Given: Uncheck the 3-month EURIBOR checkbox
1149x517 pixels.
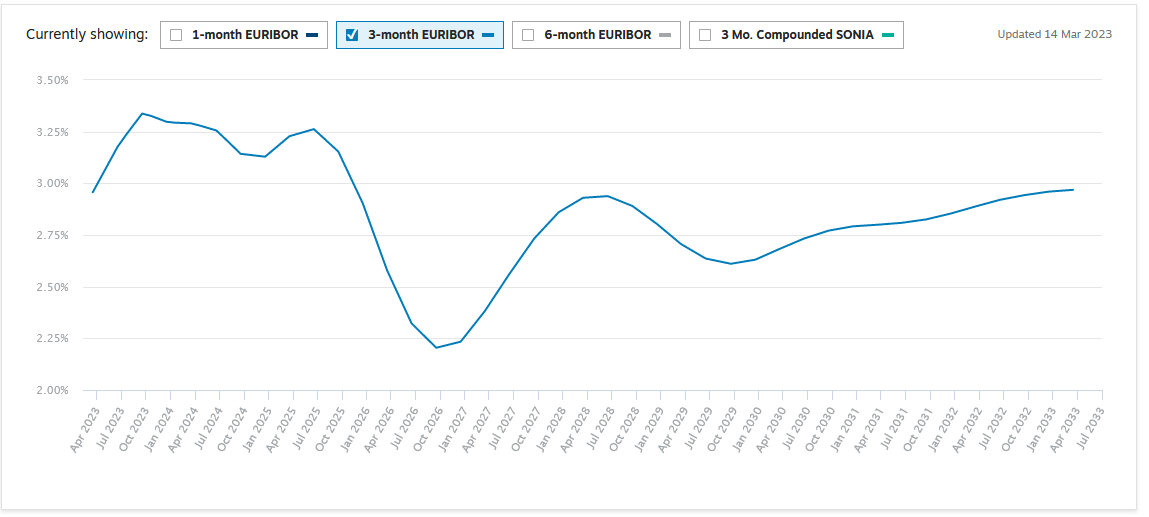Looking at the screenshot, I should pyautogui.click(x=352, y=35).
